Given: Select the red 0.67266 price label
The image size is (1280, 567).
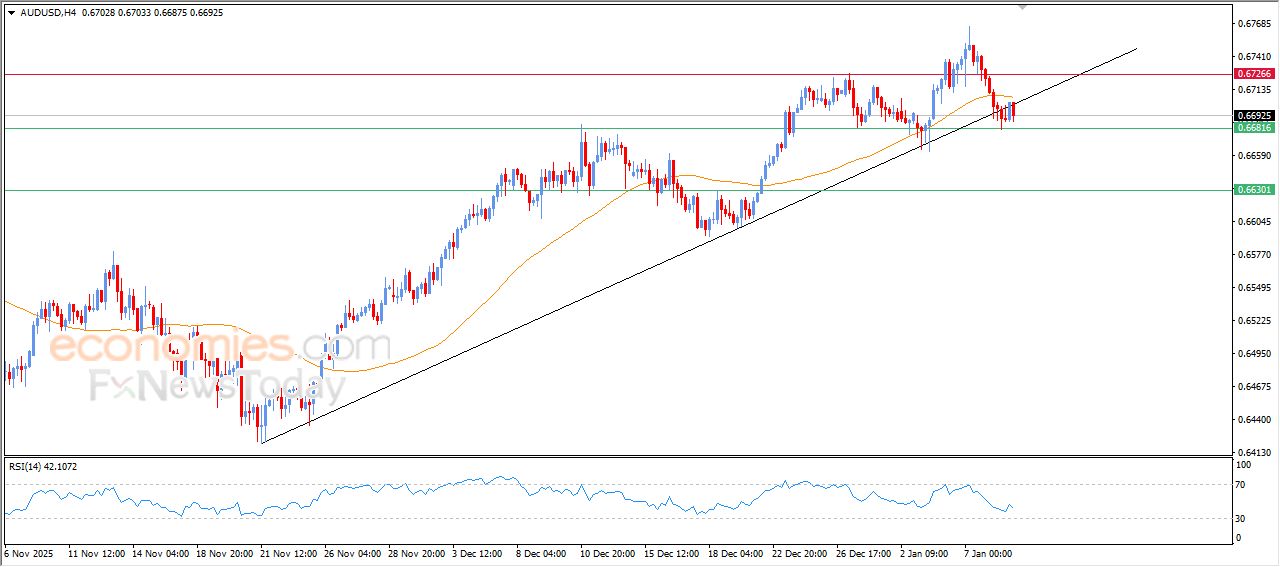Looking at the screenshot, I should coord(1254,74).
